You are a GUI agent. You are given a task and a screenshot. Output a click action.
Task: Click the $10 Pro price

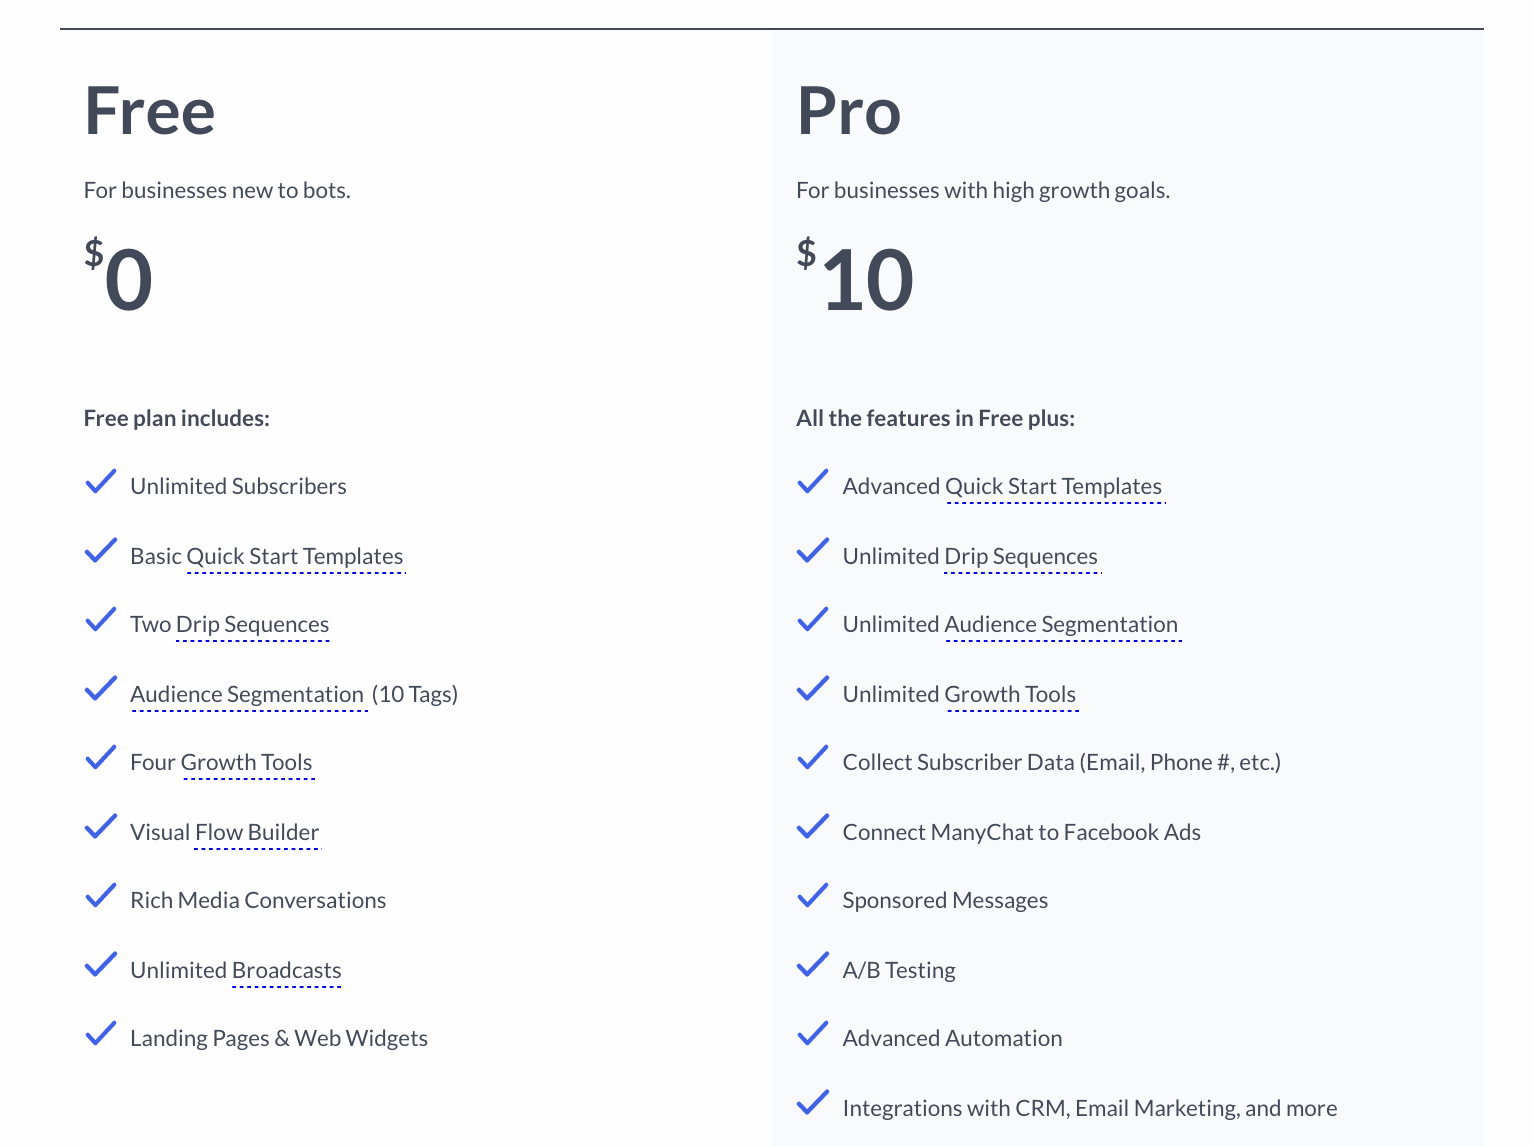coord(856,277)
